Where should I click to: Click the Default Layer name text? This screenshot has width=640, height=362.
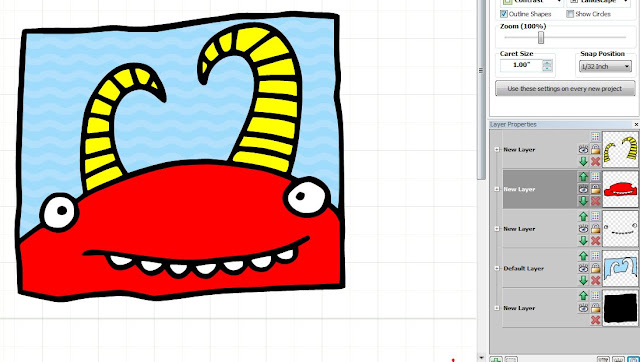coord(523,269)
